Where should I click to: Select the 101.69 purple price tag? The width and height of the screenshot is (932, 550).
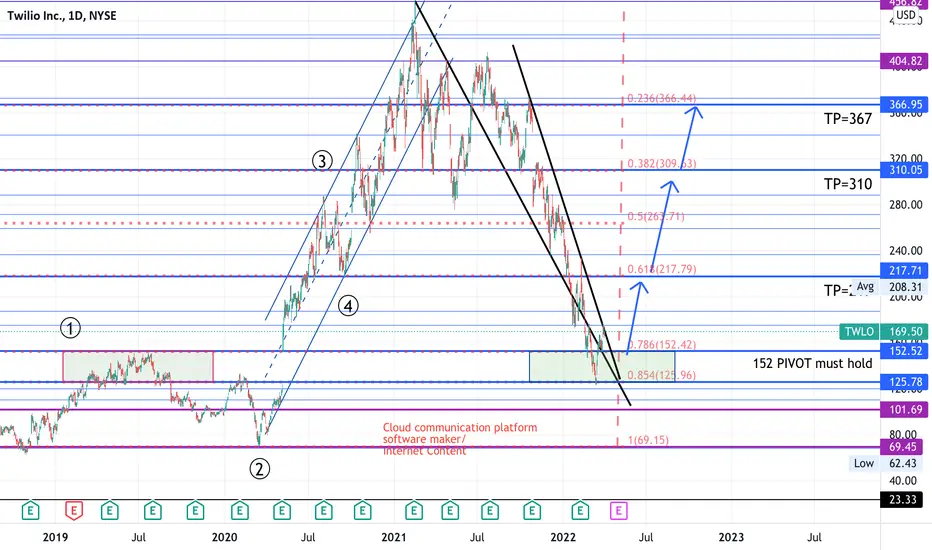[904, 409]
